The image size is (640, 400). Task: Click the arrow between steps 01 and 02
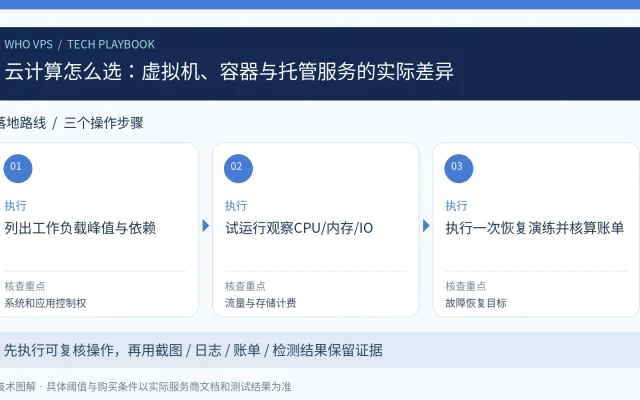(x=206, y=226)
